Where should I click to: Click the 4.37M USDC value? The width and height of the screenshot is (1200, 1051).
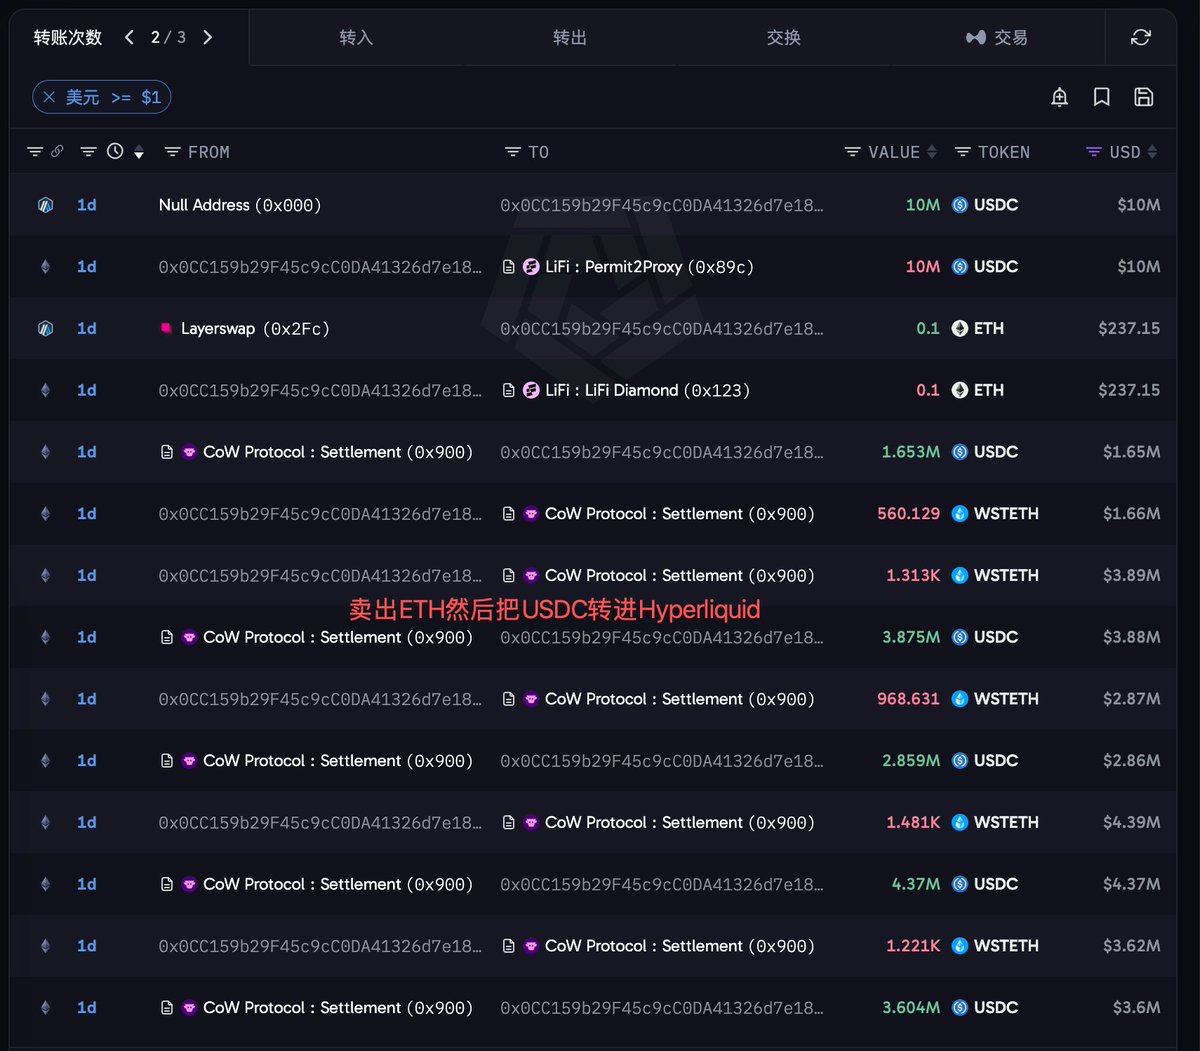coord(916,884)
